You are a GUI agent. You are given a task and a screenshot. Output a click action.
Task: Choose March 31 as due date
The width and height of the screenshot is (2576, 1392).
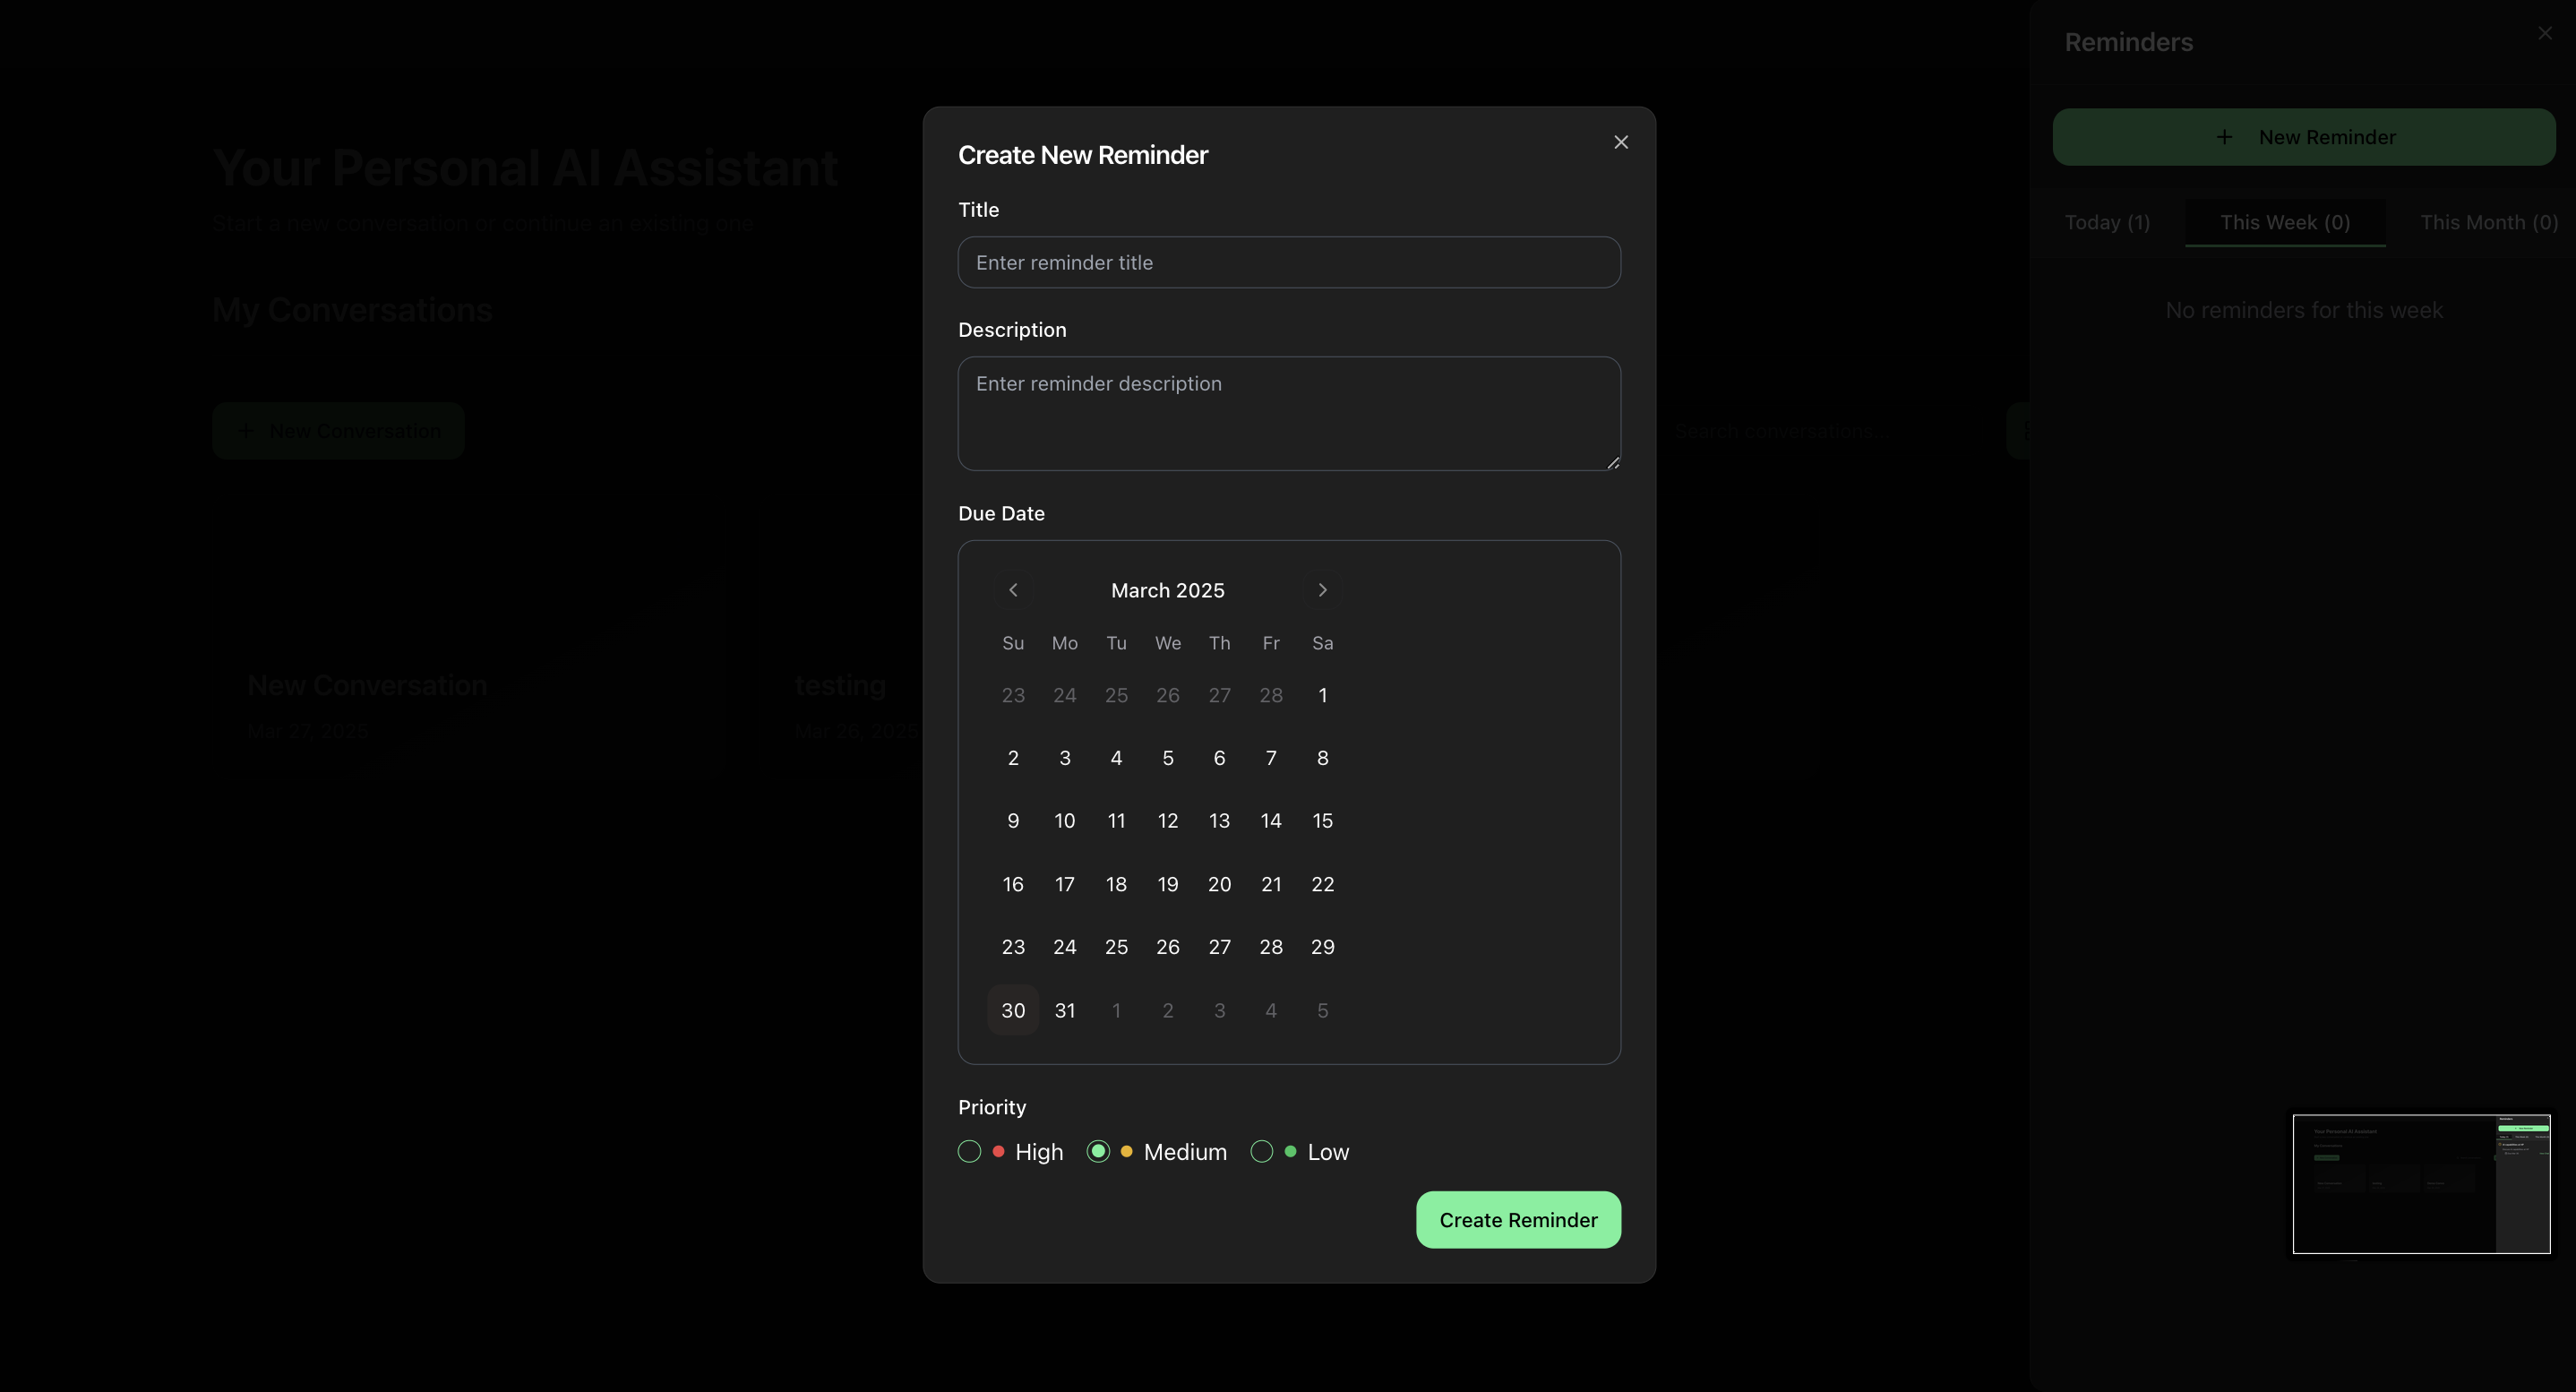click(1065, 1010)
